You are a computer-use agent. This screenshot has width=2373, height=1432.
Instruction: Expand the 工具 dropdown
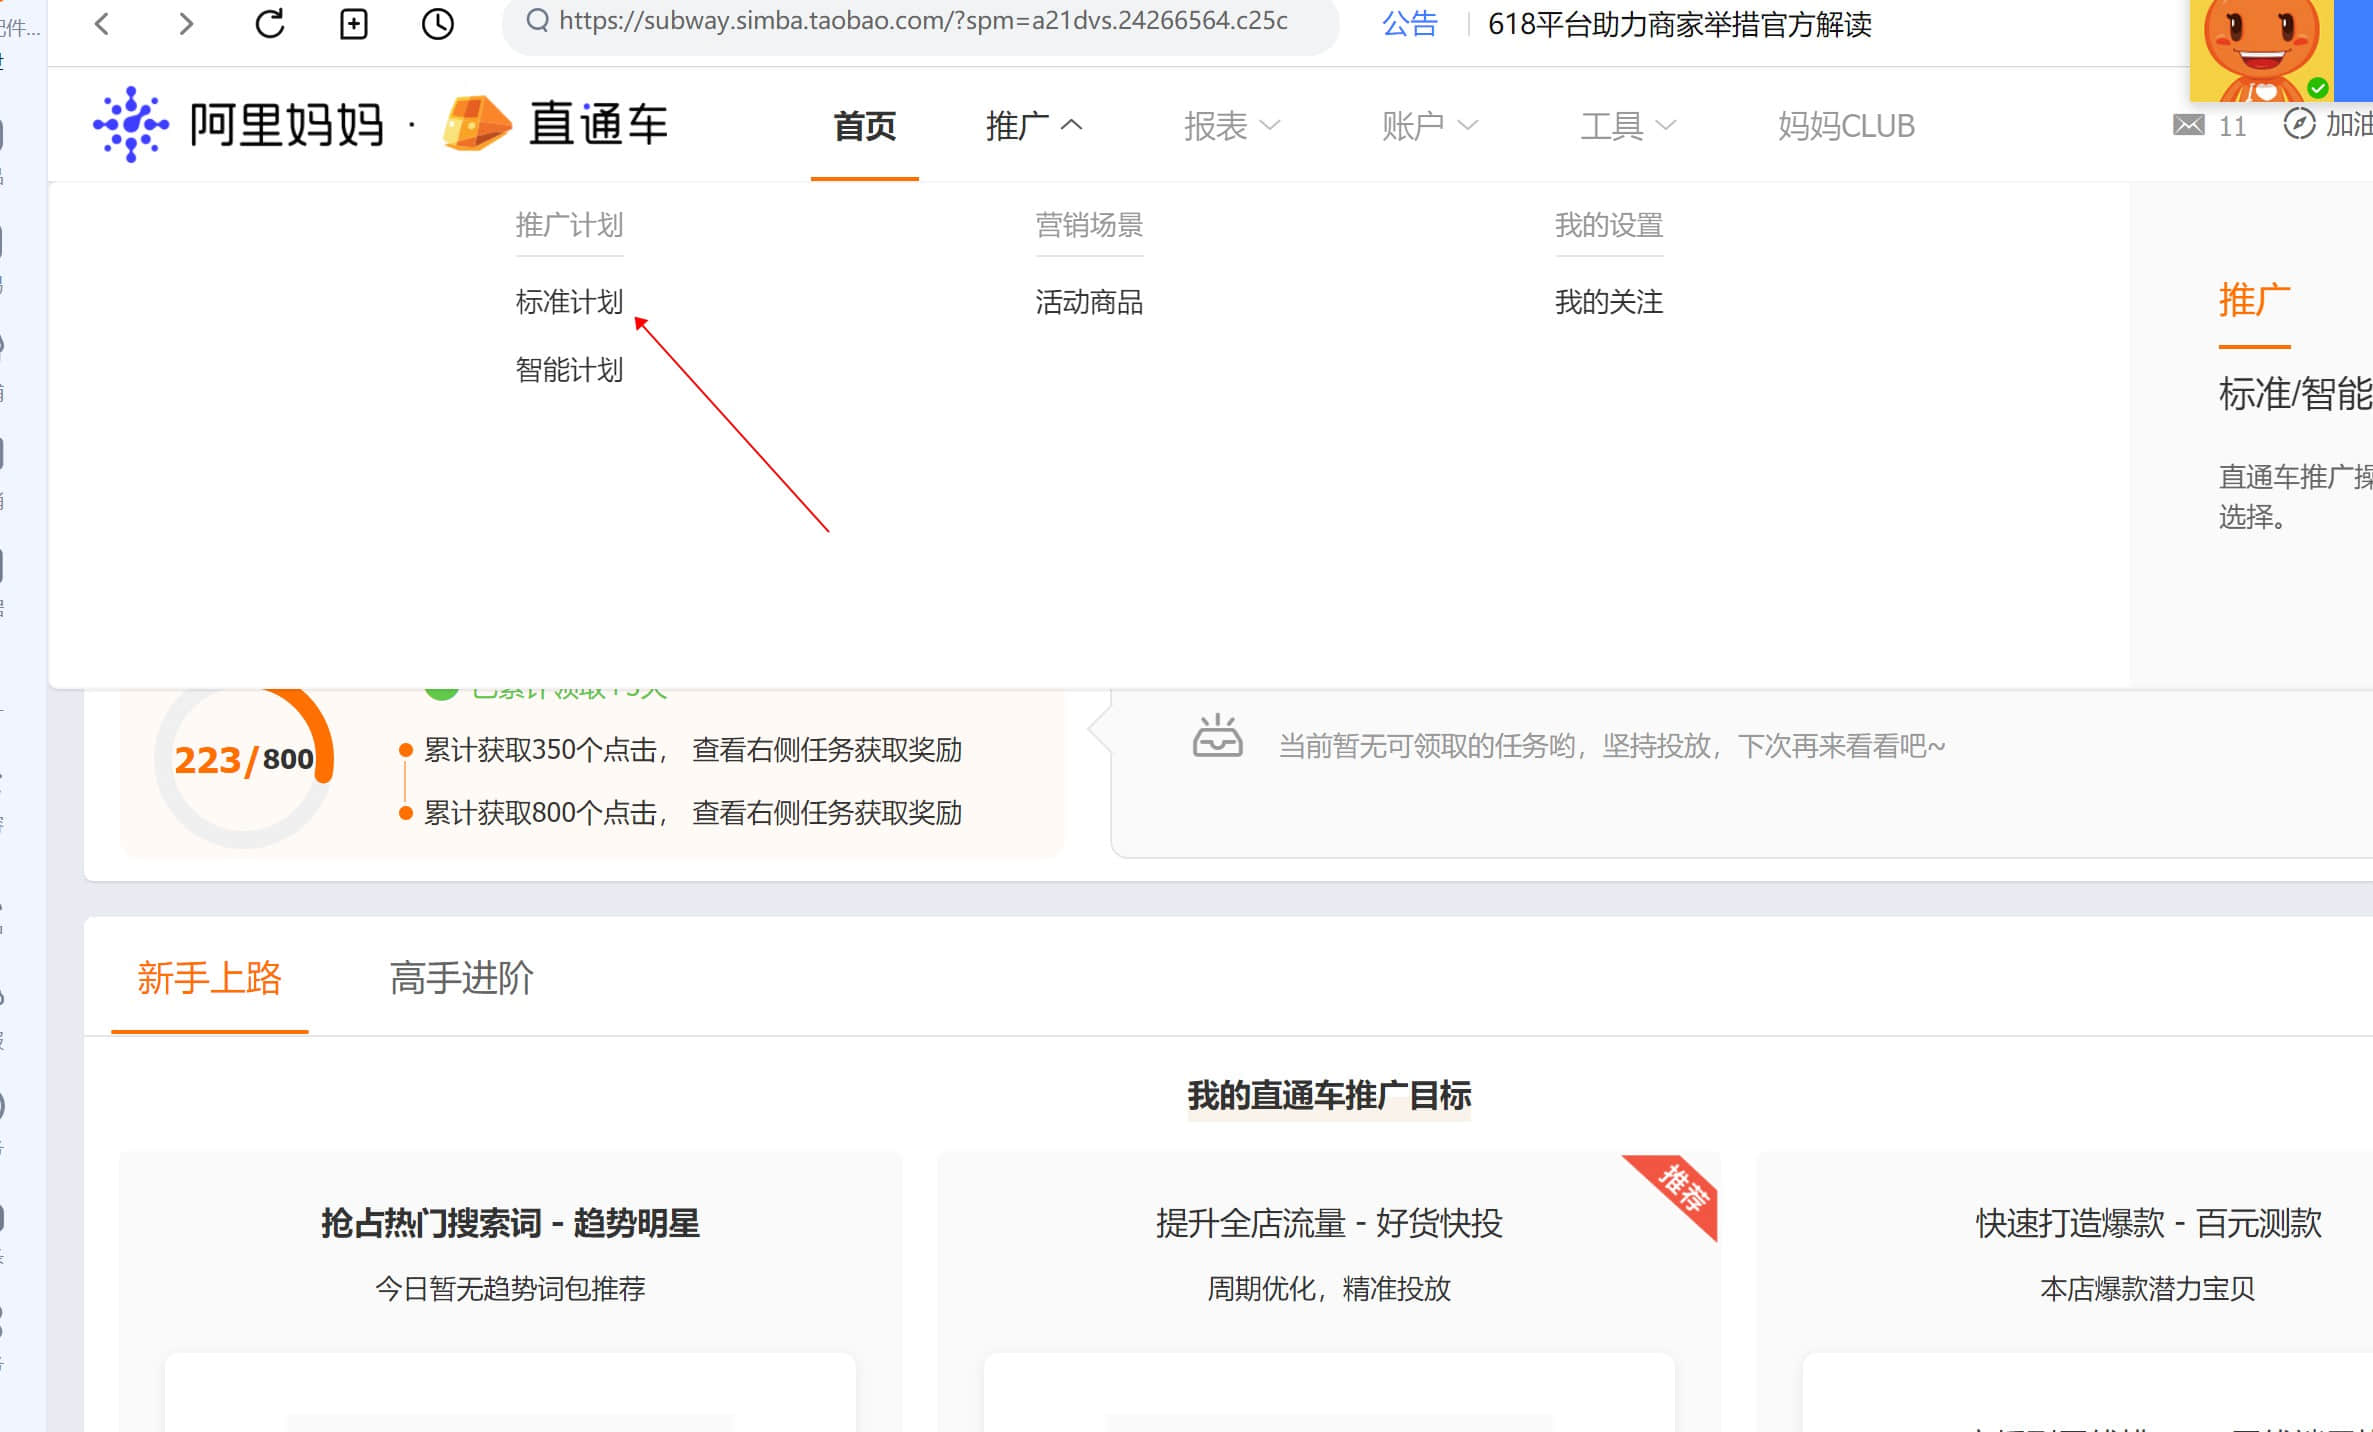point(1627,126)
